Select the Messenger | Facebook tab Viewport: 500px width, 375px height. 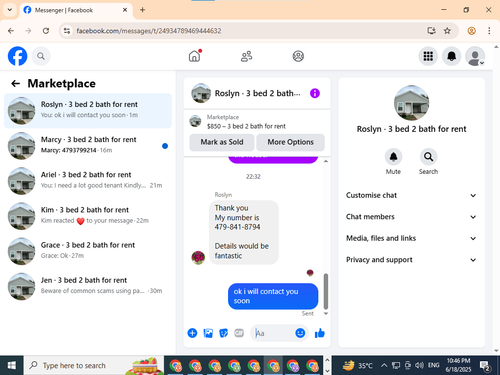pyautogui.click(x=76, y=10)
